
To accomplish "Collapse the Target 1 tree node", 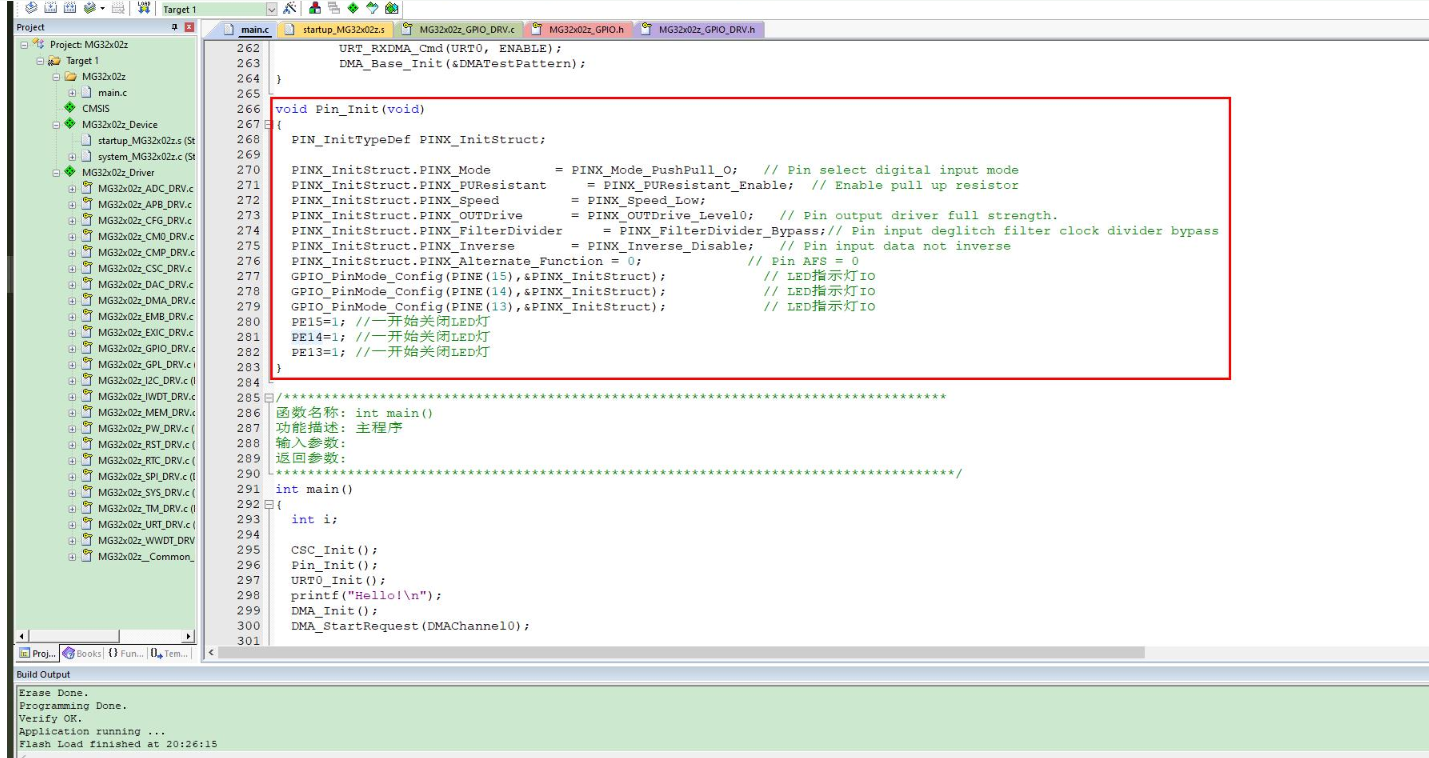I will click(41, 61).
